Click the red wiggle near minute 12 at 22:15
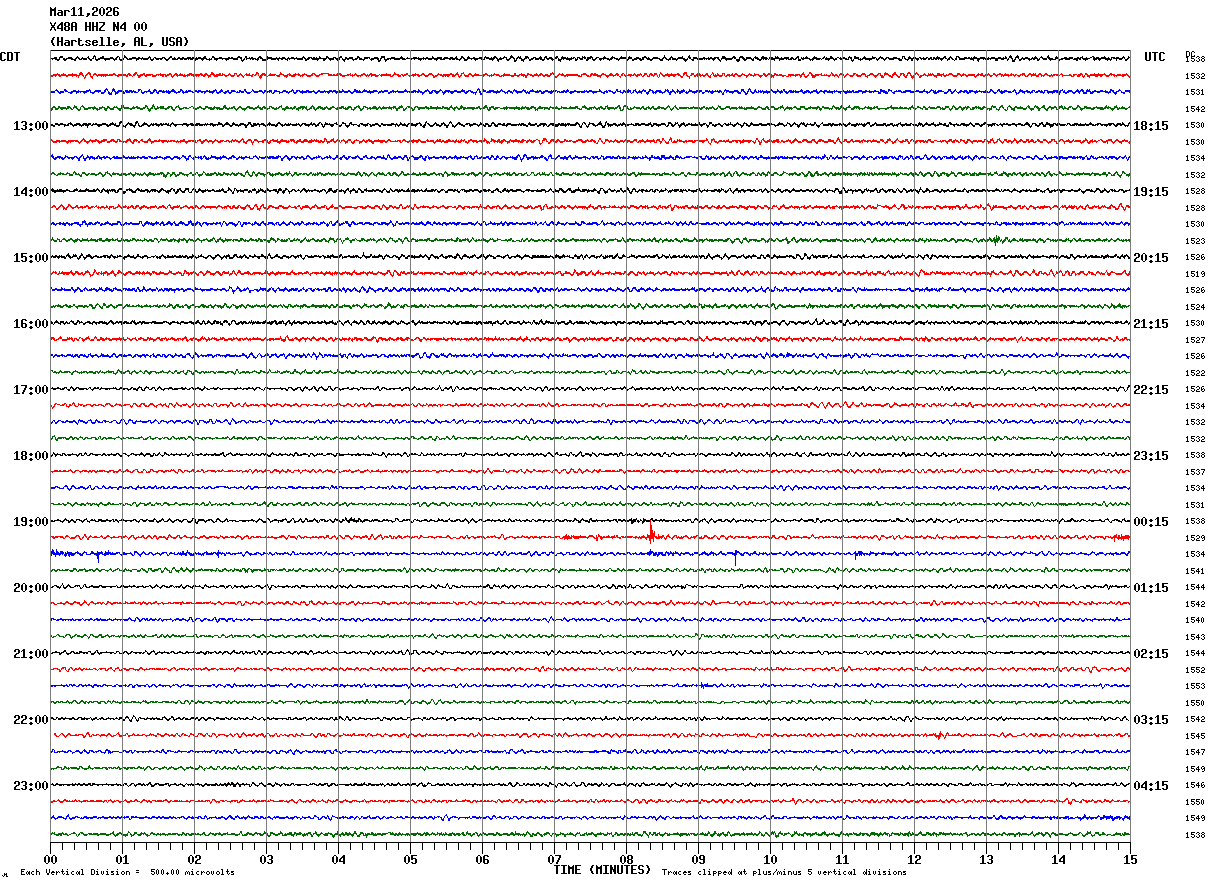1210x886 pixels. (939, 735)
